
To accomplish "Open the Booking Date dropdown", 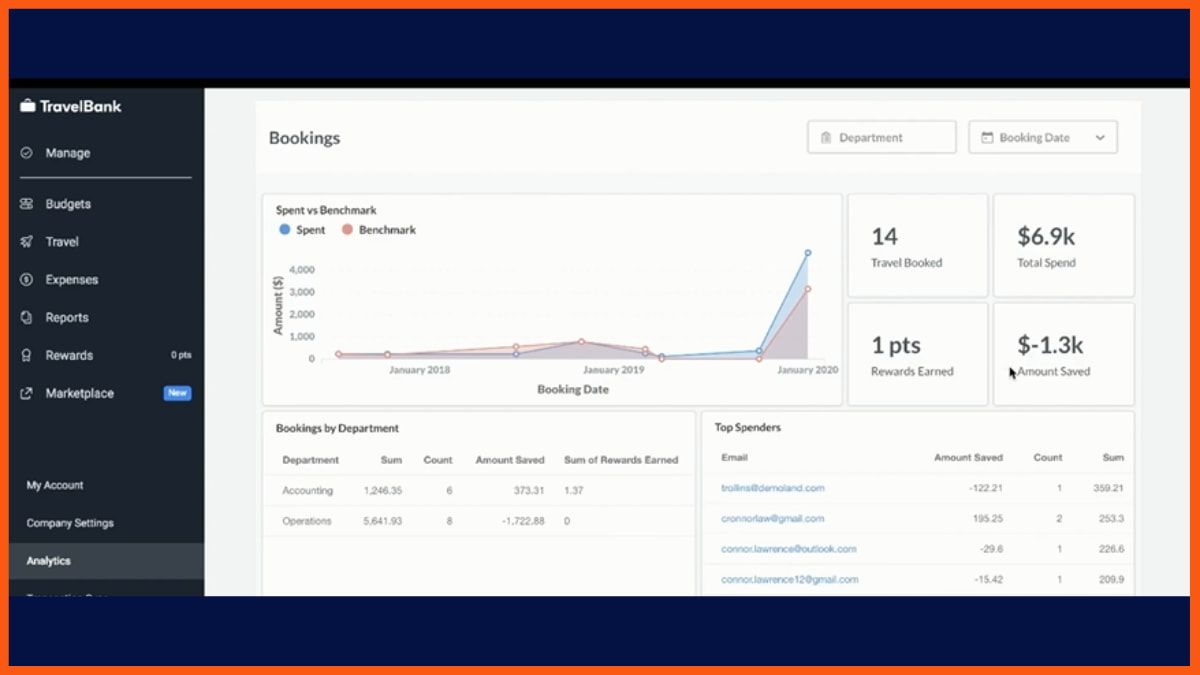I will coord(1042,138).
